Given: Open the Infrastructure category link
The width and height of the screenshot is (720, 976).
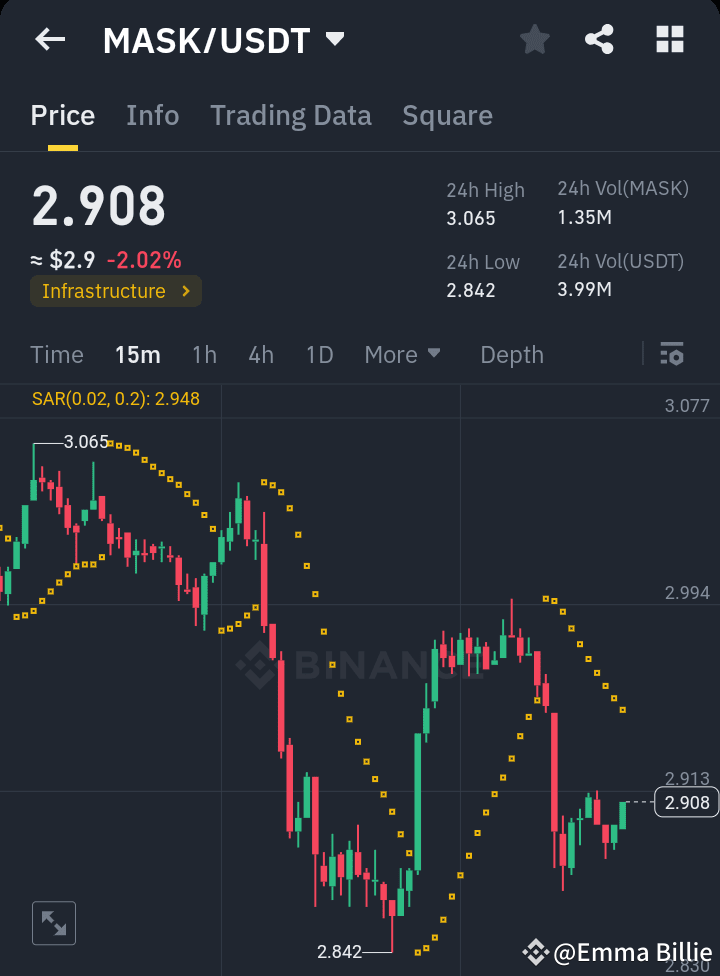Looking at the screenshot, I should [x=115, y=291].
